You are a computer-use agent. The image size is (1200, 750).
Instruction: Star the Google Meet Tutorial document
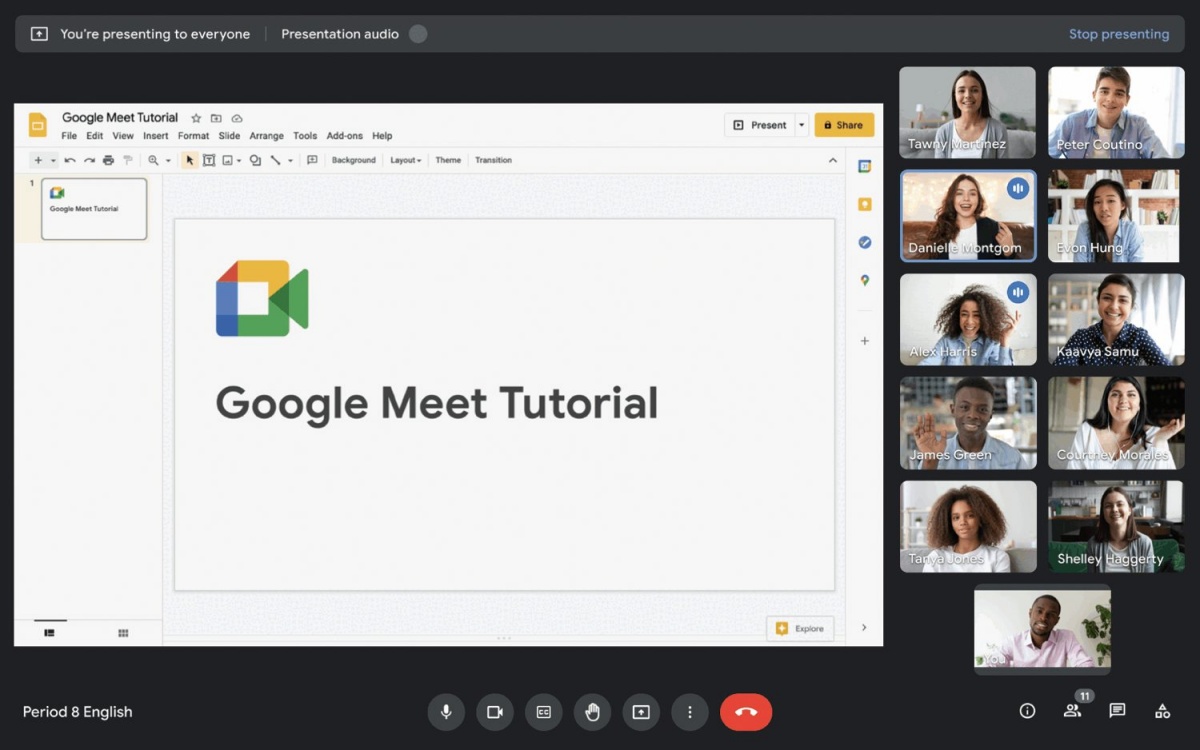point(196,118)
